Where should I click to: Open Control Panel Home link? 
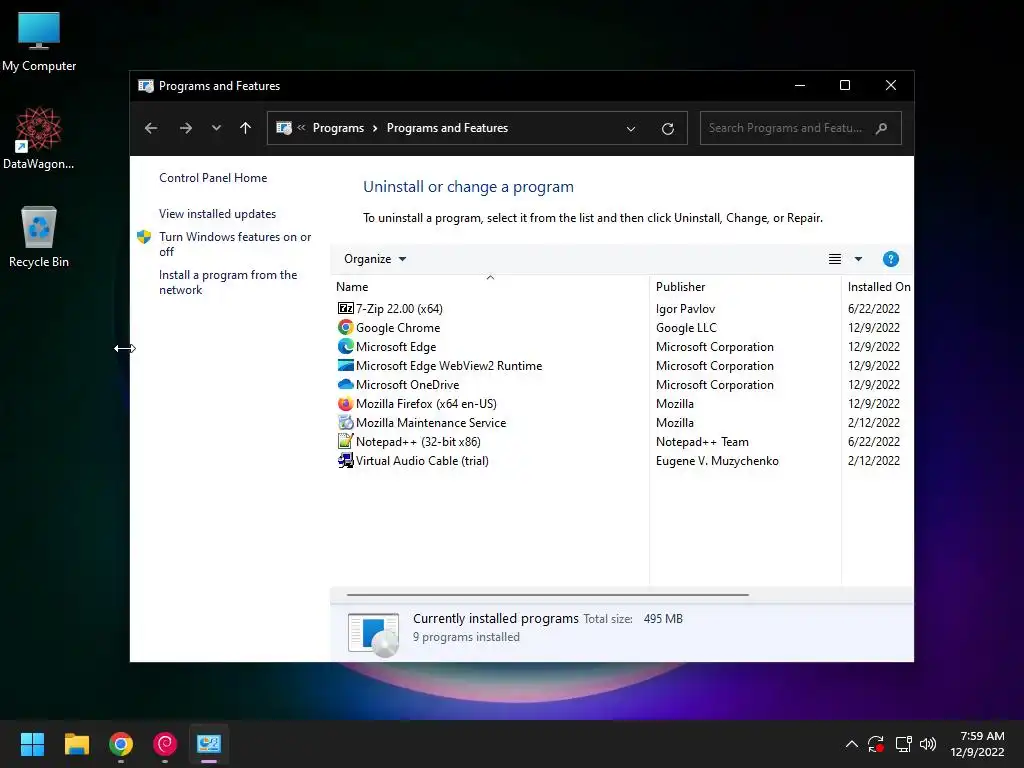(213, 178)
